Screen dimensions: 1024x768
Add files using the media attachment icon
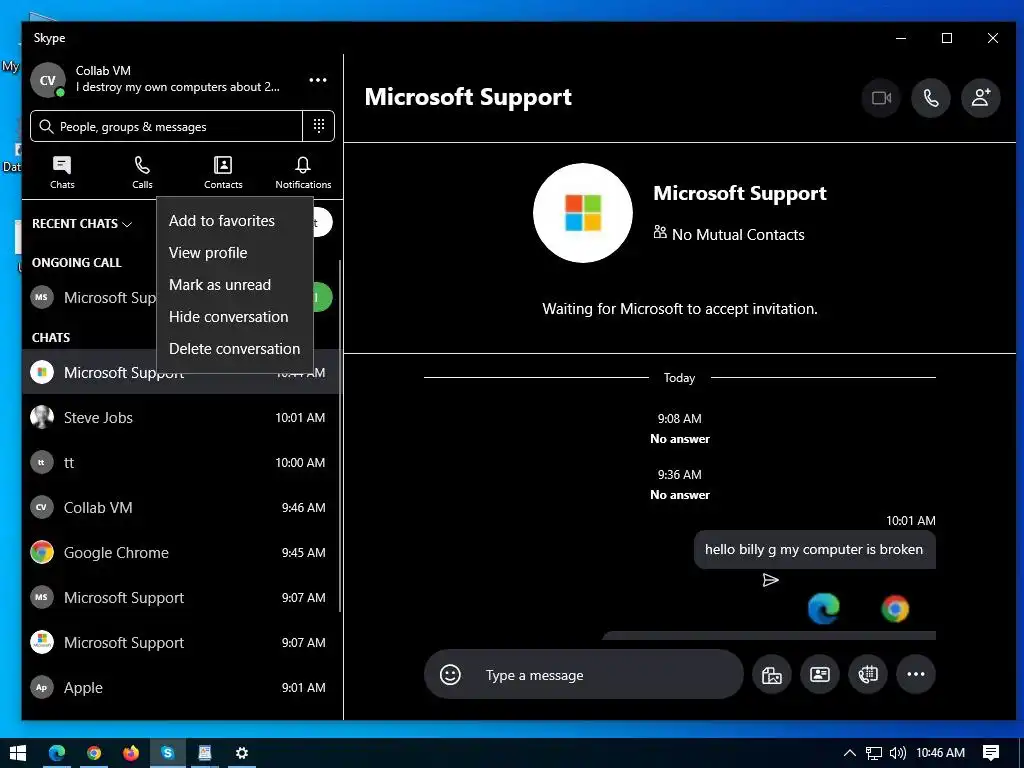point(771,675)
